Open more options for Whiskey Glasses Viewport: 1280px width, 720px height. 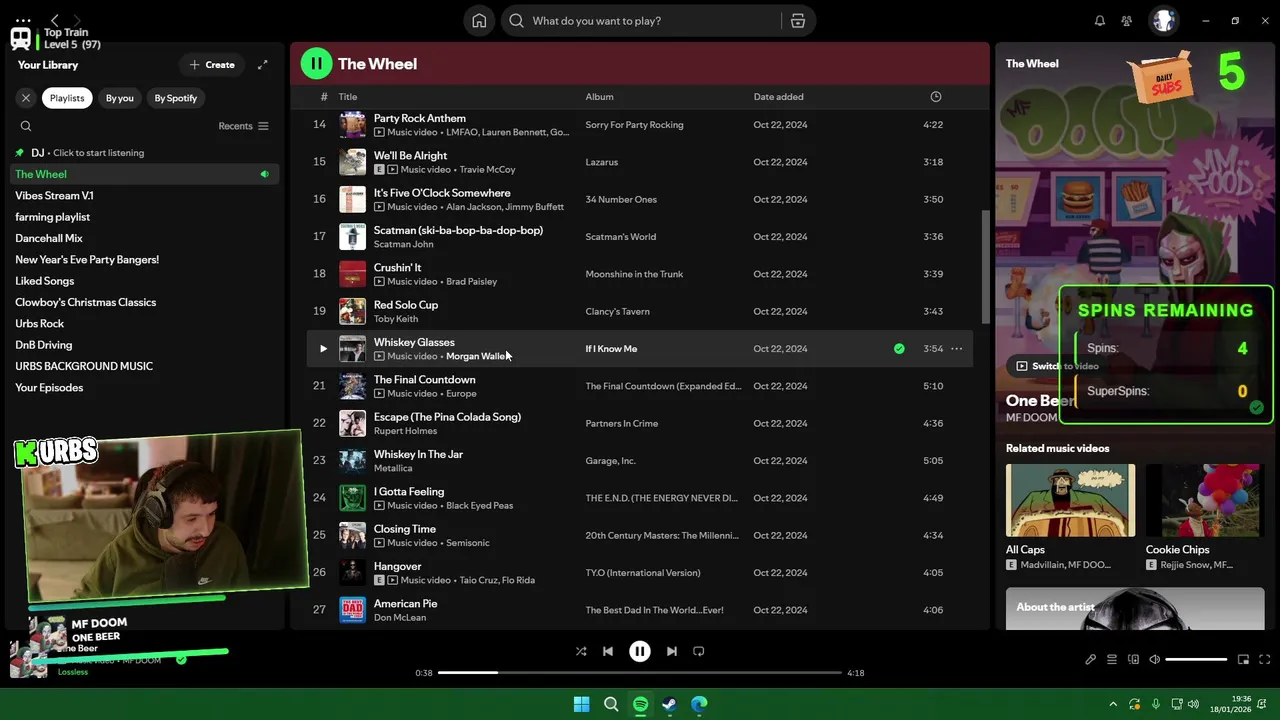(957, 349)
